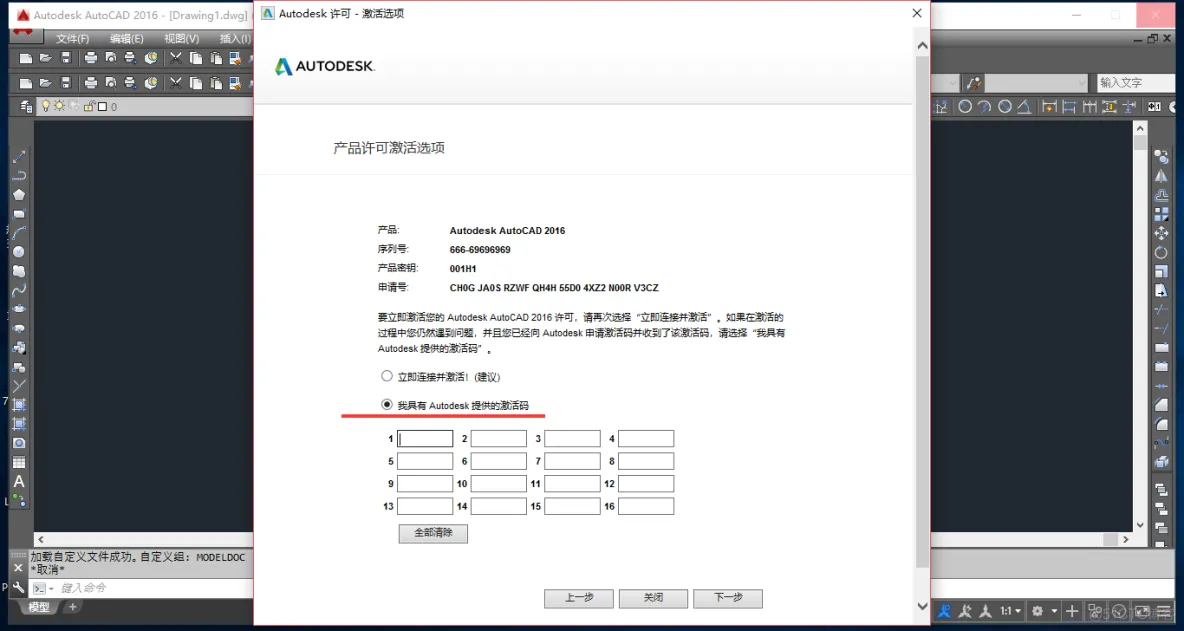Click dialog scrollbar up arrow
This screenshot has width=1184, height=631.
click(x=921, y=46)
